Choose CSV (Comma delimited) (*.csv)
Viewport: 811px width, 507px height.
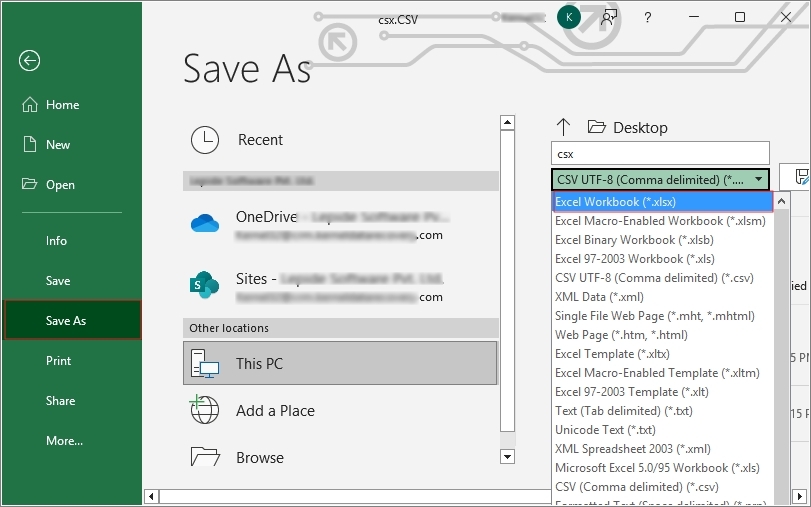coord(663,487)
